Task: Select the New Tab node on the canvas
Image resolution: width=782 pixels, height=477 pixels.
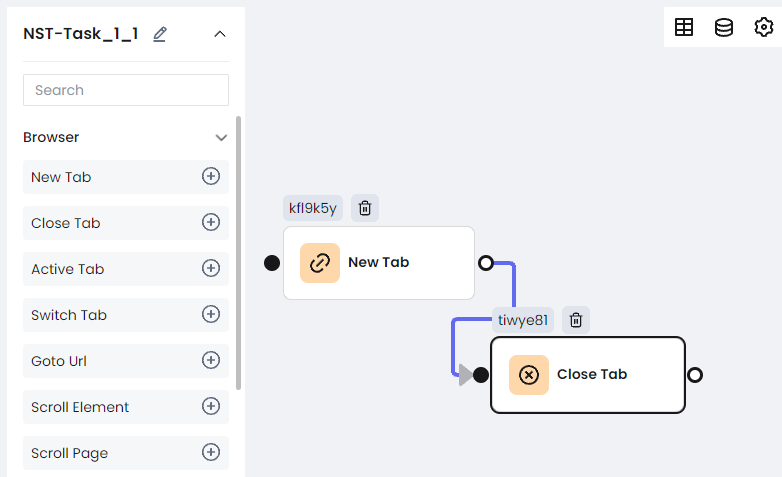Action: pos(379,263)
